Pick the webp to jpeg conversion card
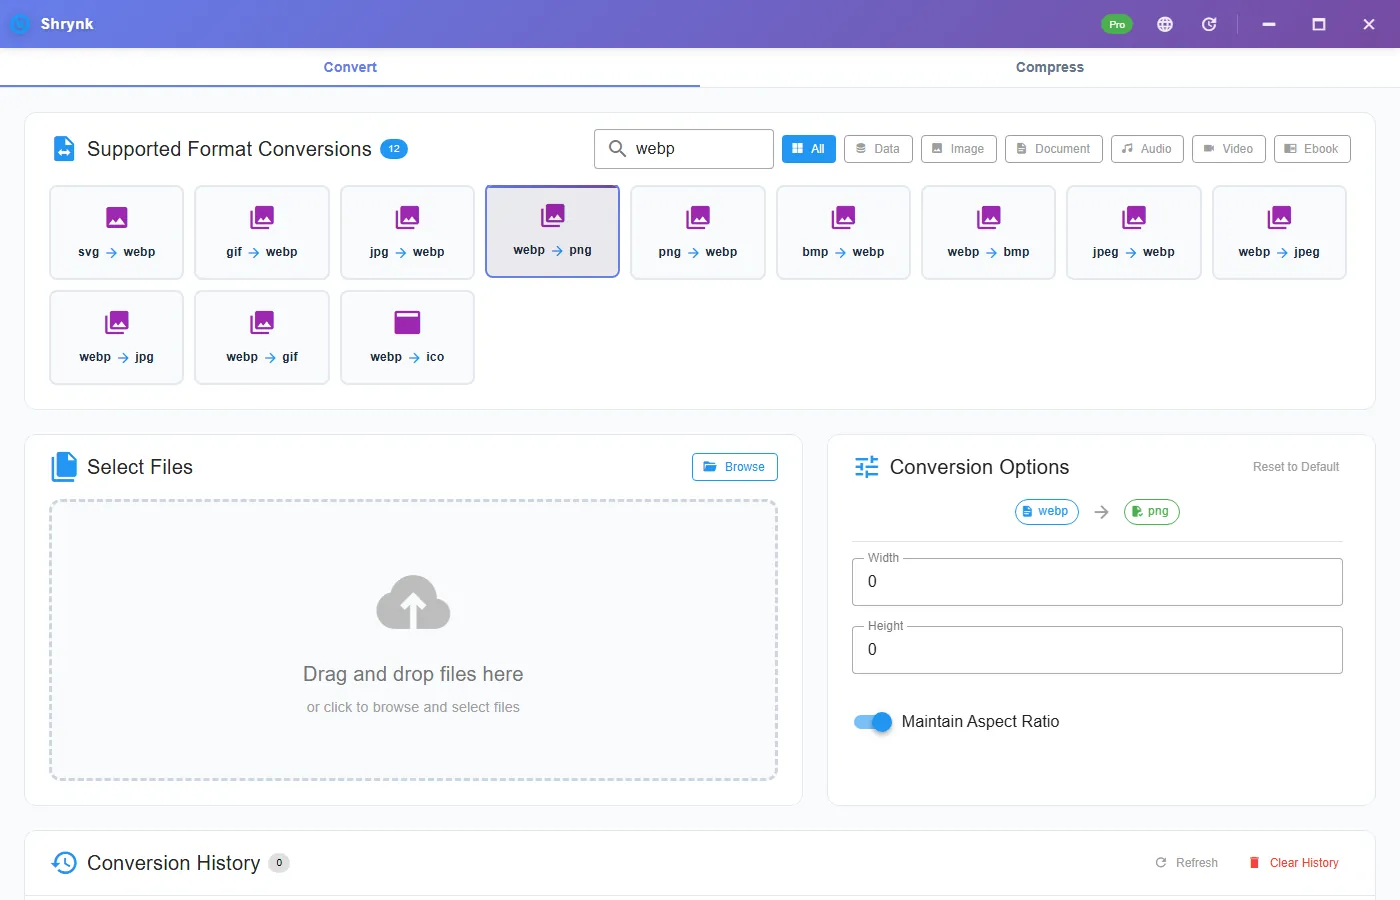This screenshot has height=900, width=1400. click(x=1279, y=232)
